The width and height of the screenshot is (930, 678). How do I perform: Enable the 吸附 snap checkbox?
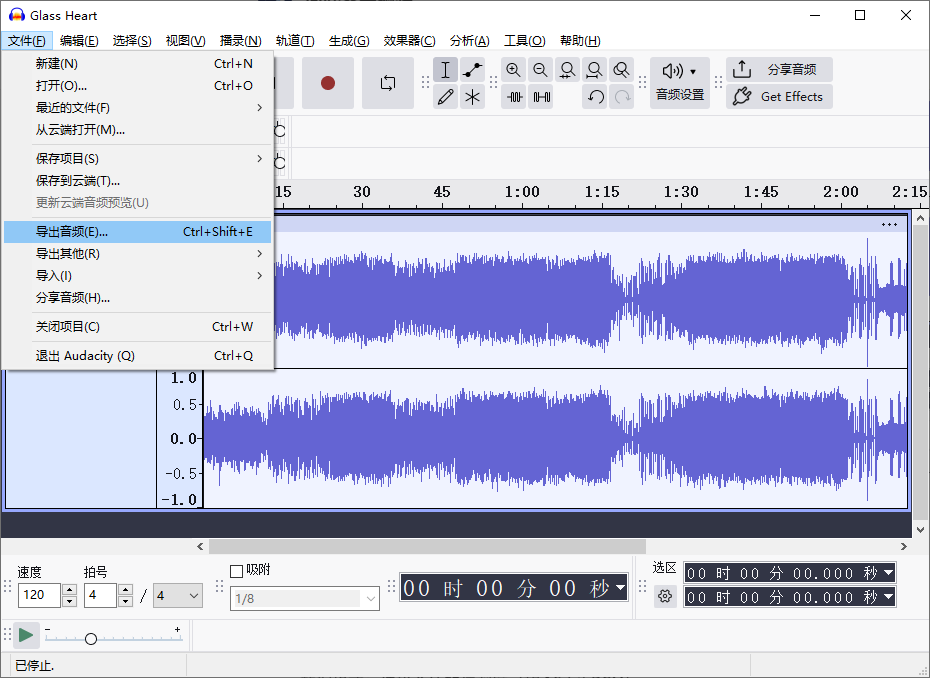tap(237, 571)
